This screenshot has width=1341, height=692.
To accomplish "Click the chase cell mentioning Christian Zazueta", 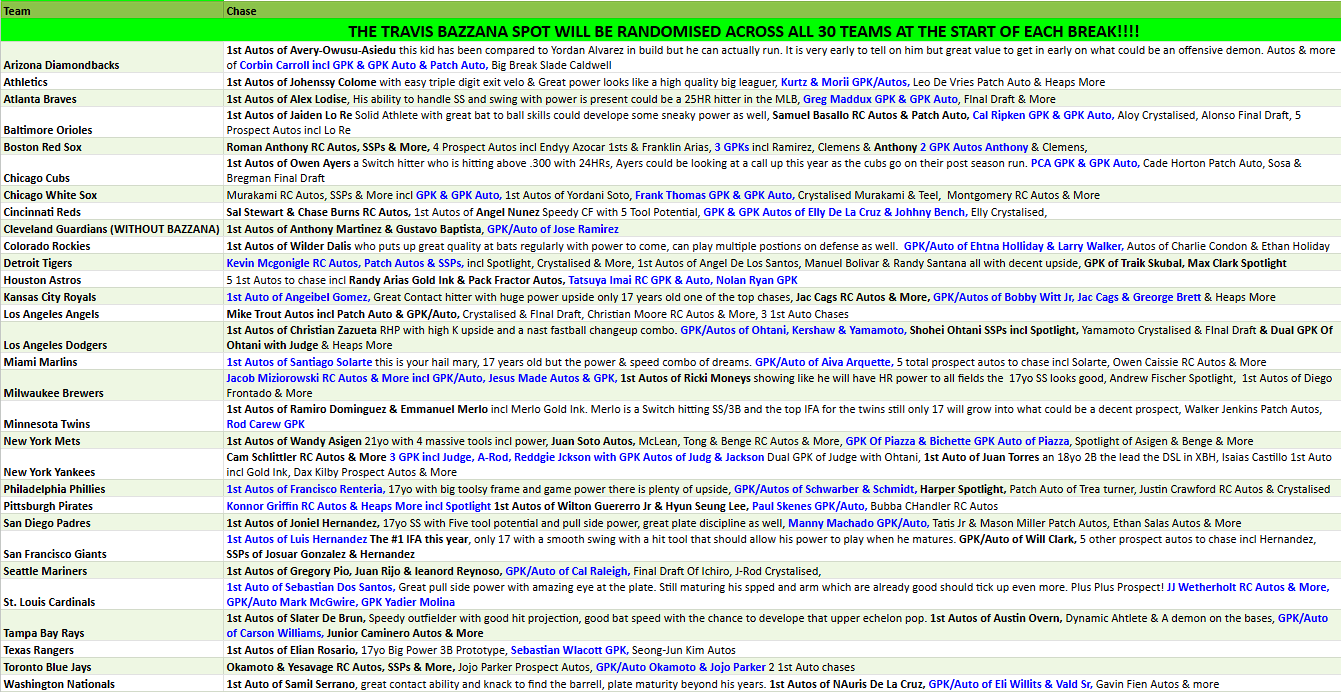I will [782, 338].
